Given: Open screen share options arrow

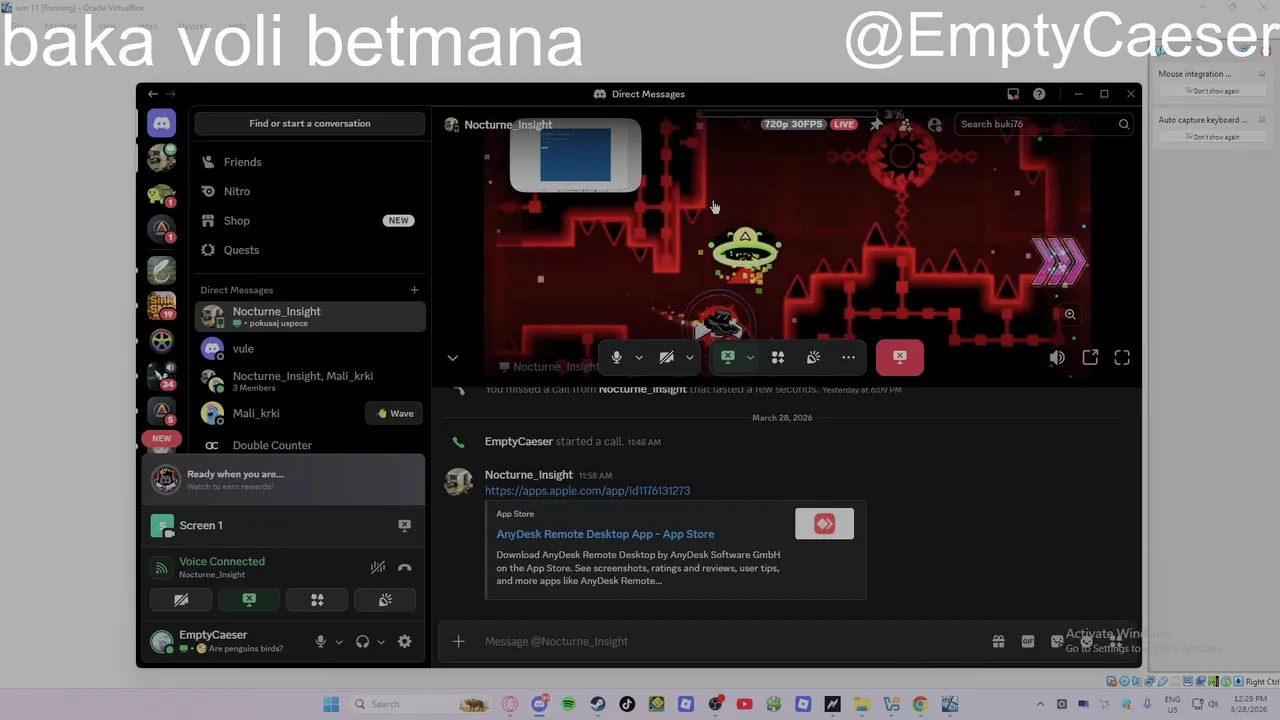Looking at the screenshot, I should tap(750, 357).
